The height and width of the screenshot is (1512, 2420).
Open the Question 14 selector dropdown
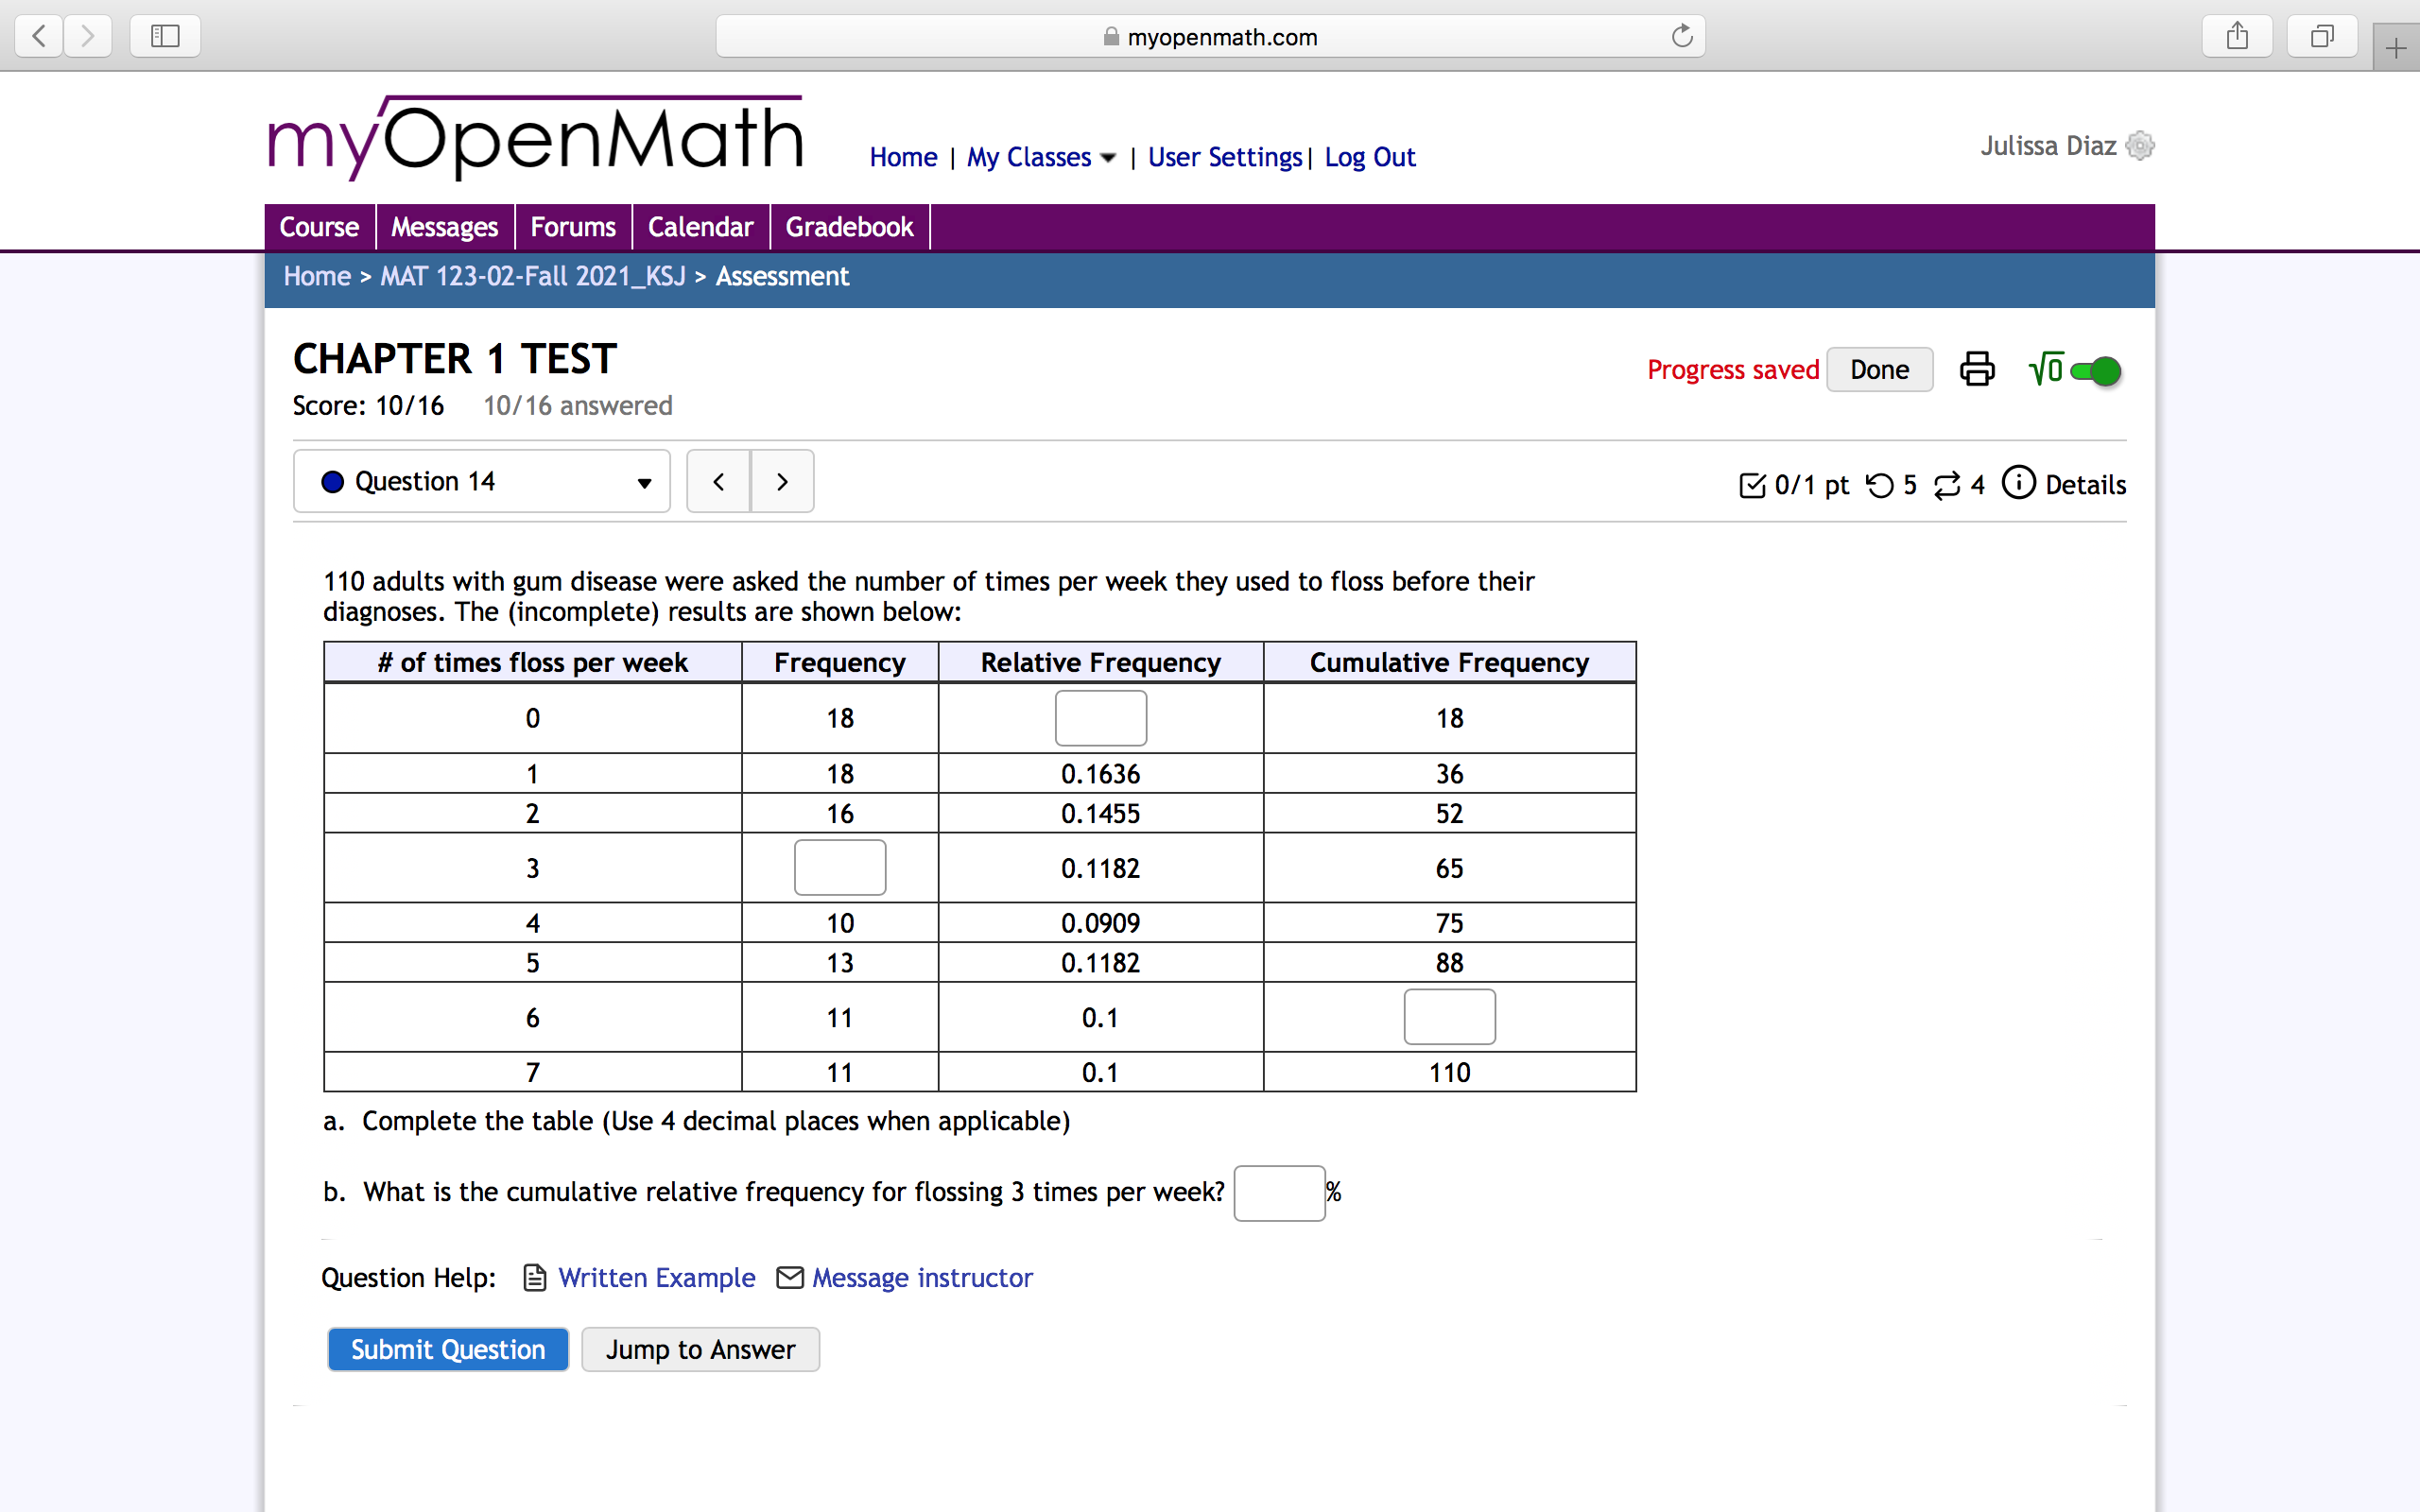coord(643,483)
